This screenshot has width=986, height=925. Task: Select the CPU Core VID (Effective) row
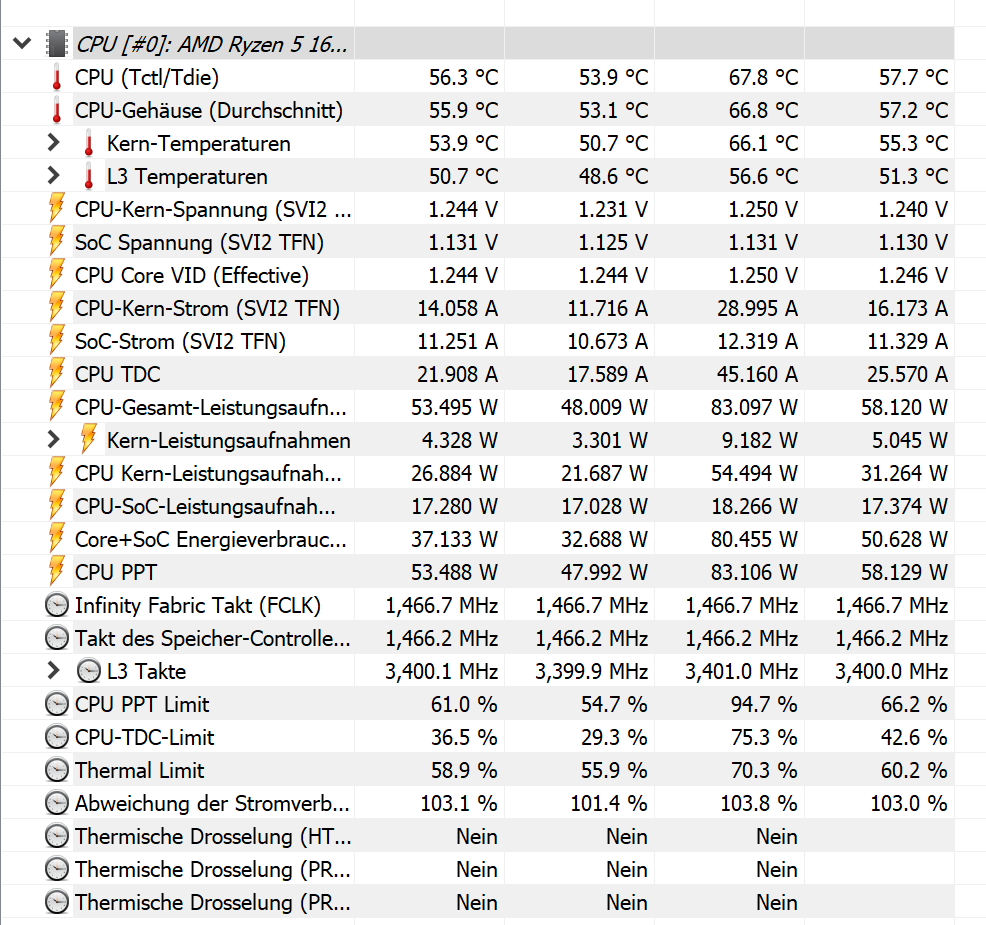pos(478,275)
